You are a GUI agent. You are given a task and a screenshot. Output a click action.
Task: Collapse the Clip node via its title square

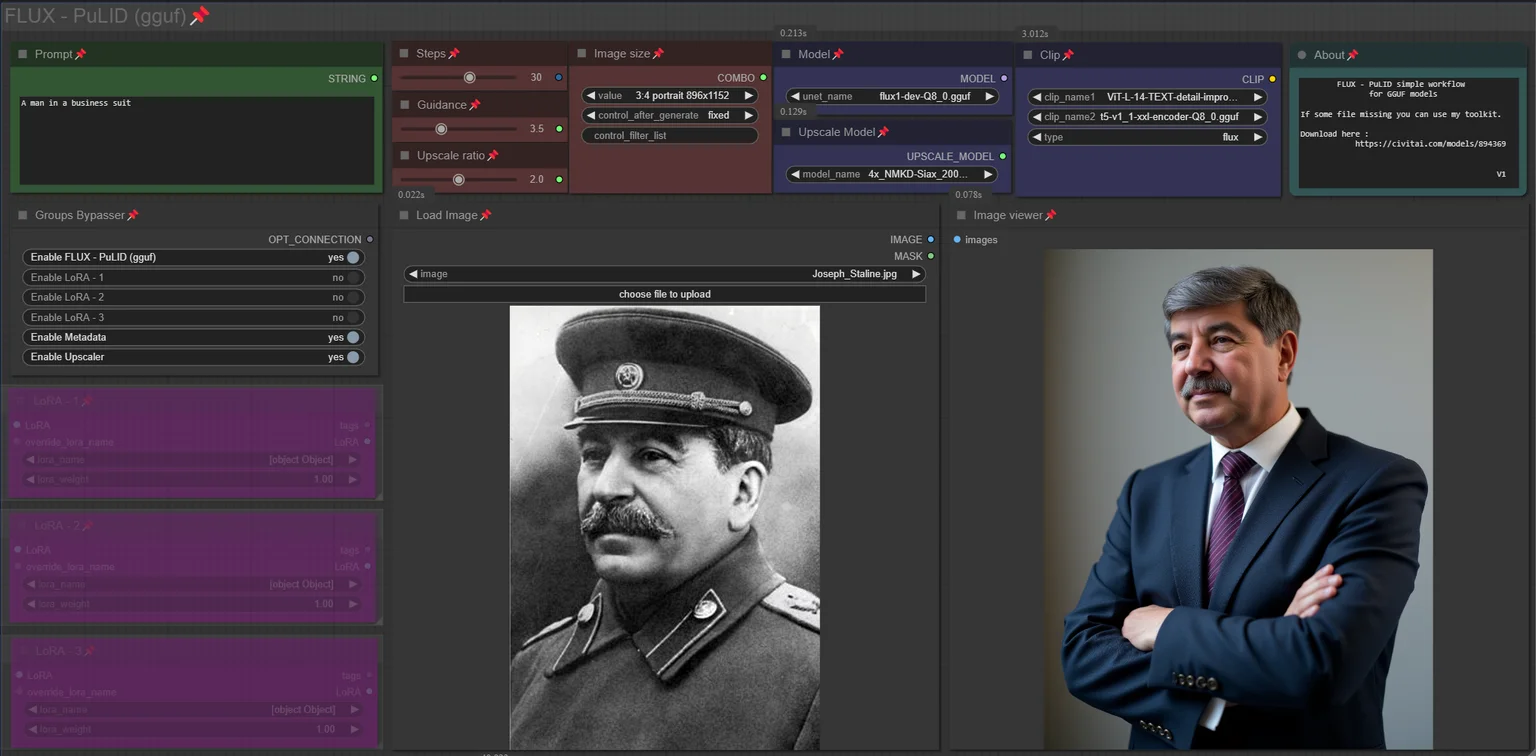click(x=1028, y=55)
